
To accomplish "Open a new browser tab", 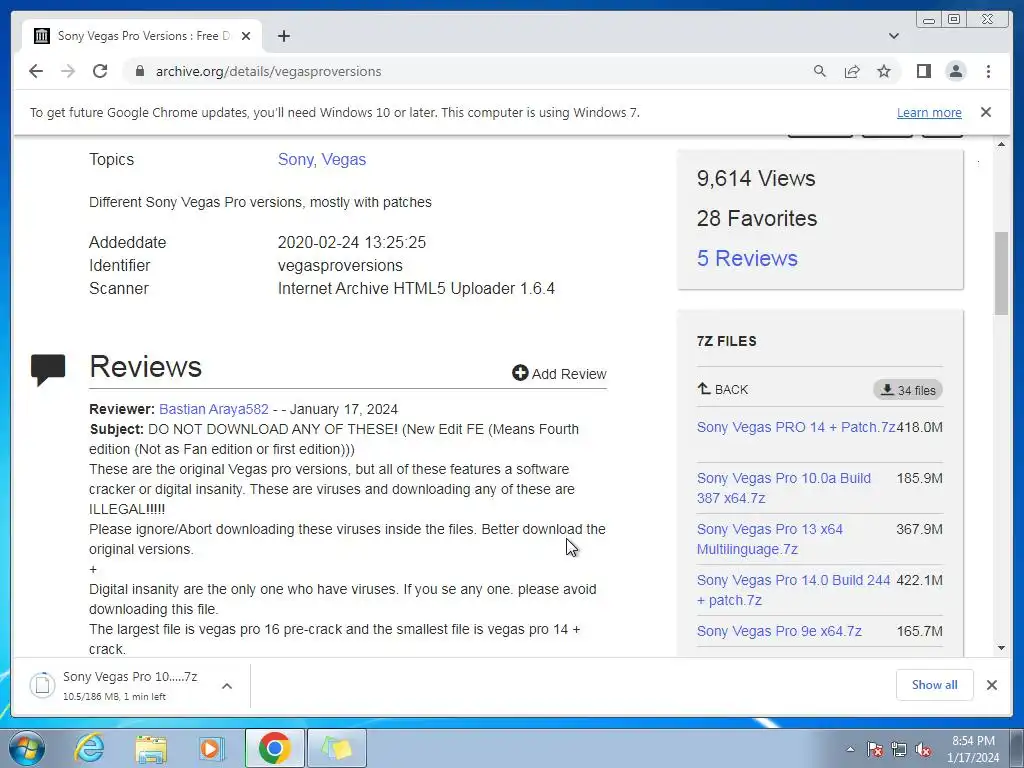I will coord(283,36).
